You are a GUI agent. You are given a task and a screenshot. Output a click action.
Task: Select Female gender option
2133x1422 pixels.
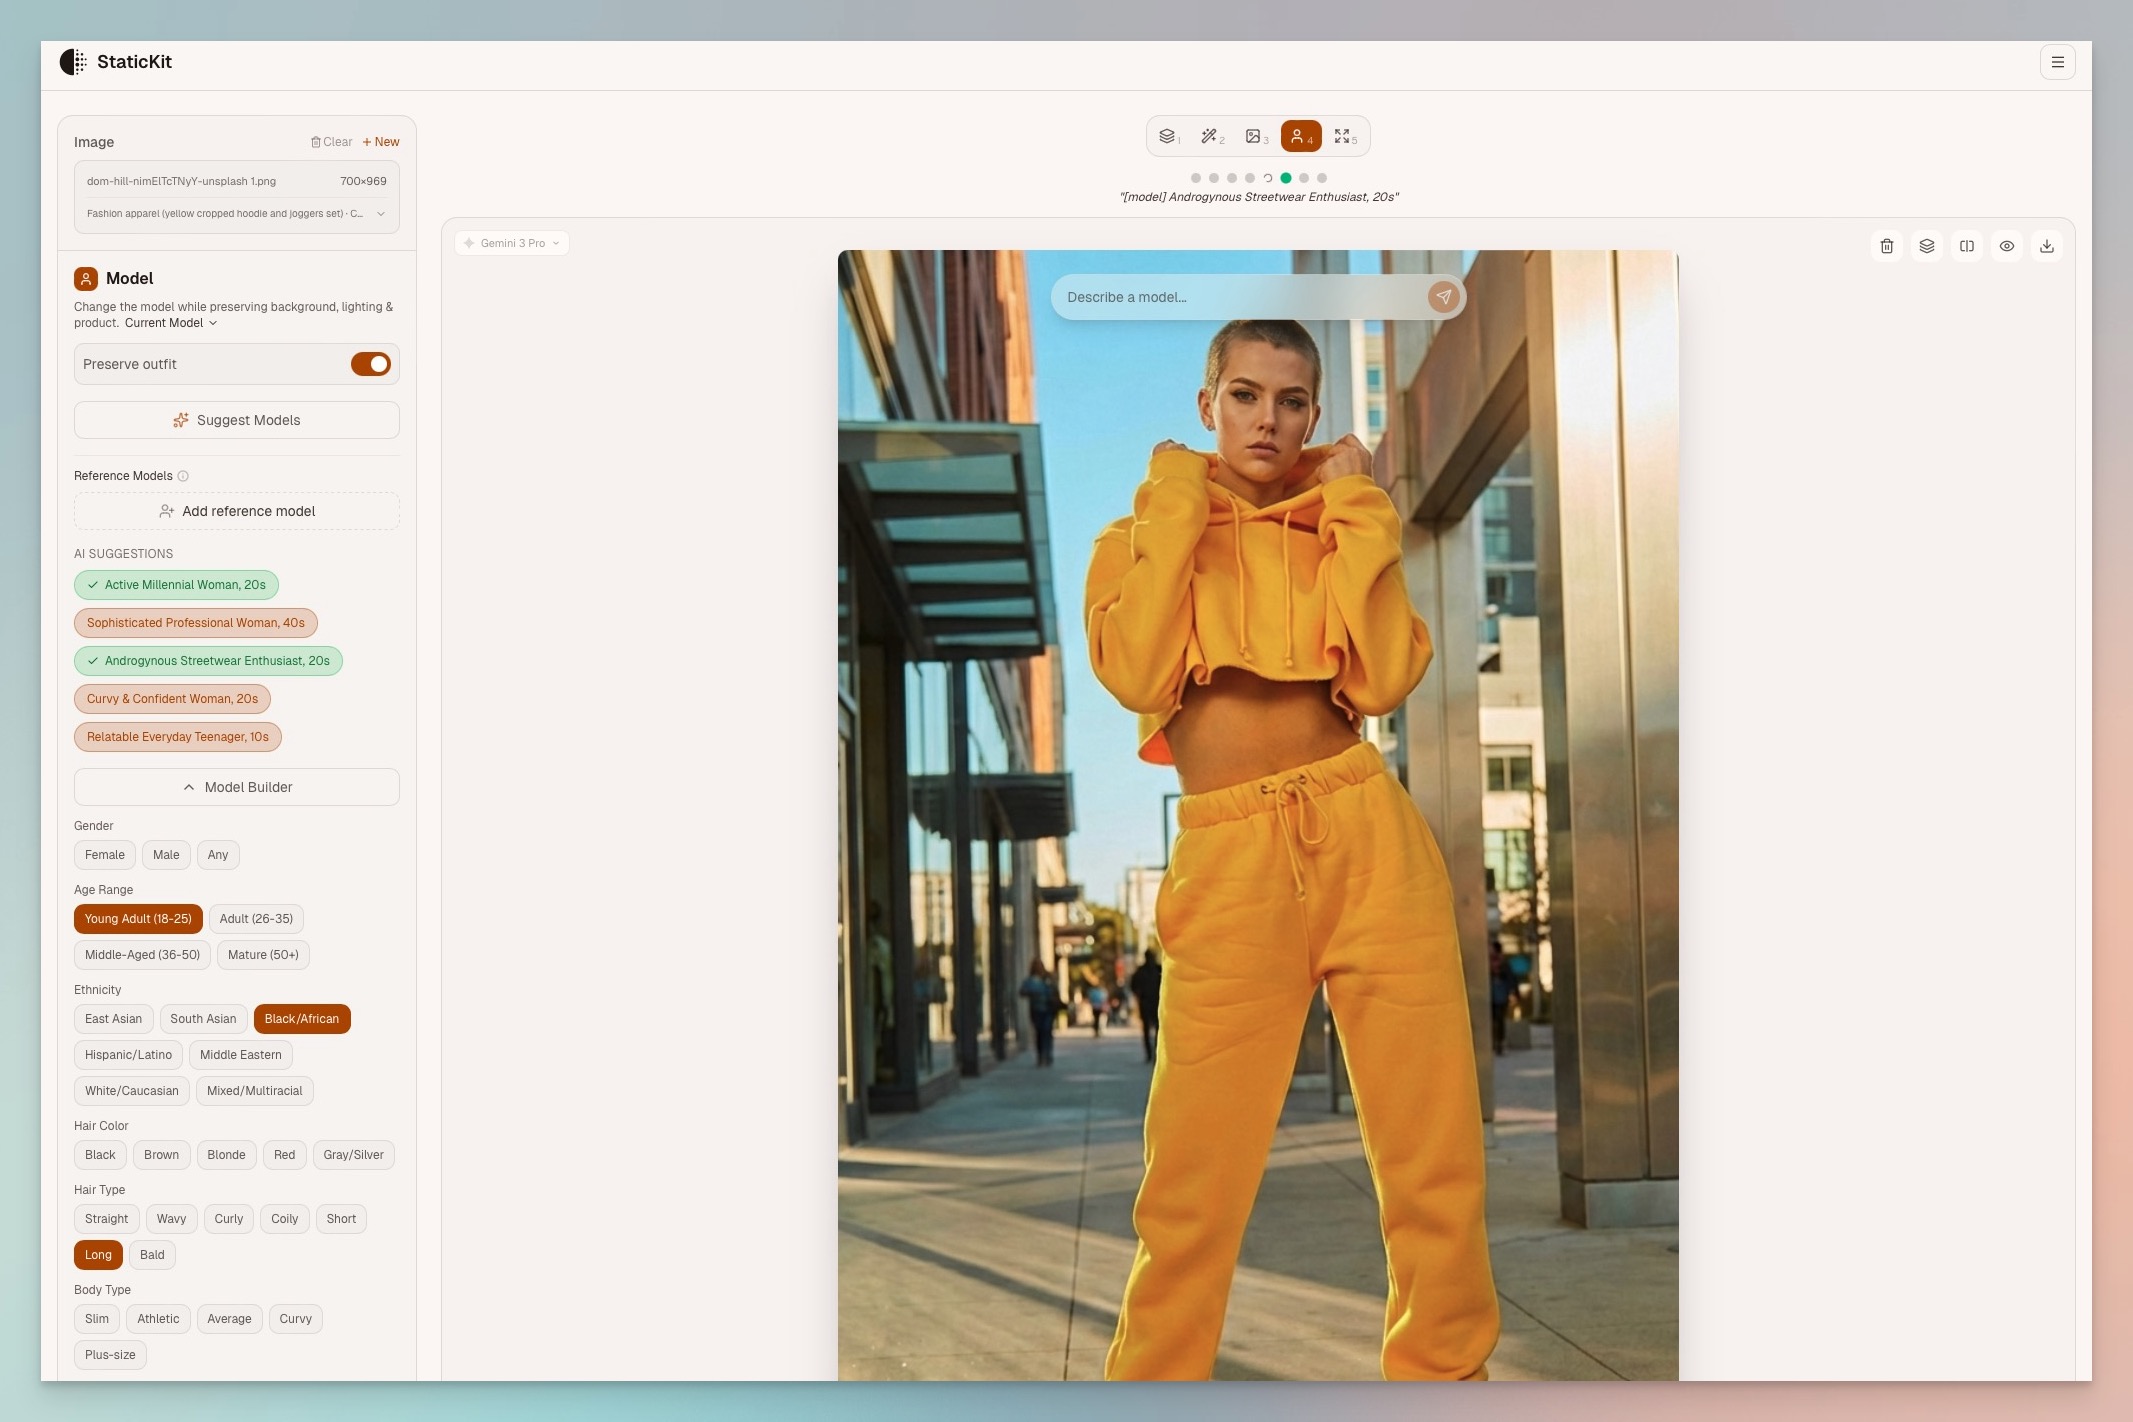[x=104, y=855]
